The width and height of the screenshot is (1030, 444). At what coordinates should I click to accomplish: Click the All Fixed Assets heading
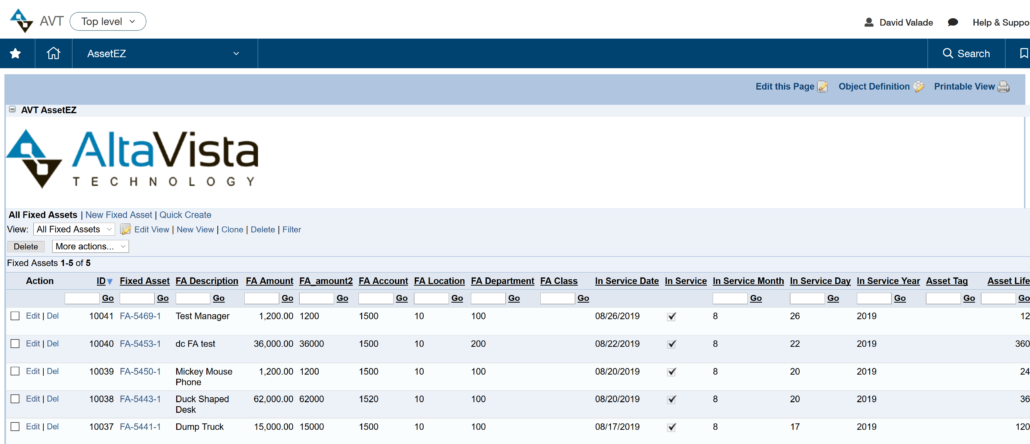click(43, 215)
